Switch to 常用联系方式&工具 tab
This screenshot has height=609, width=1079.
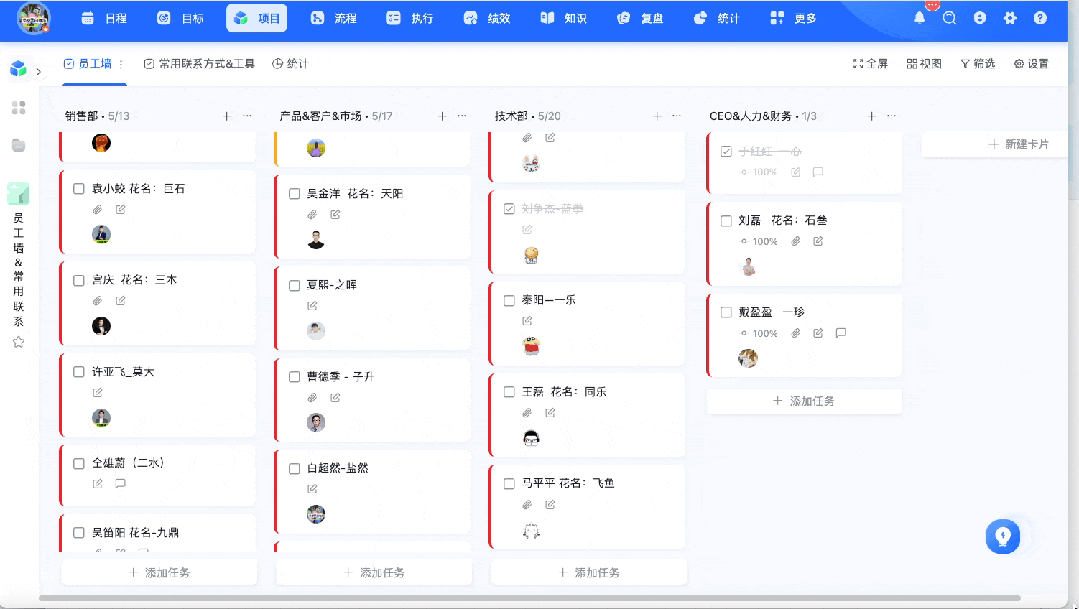tap(199, 63)
